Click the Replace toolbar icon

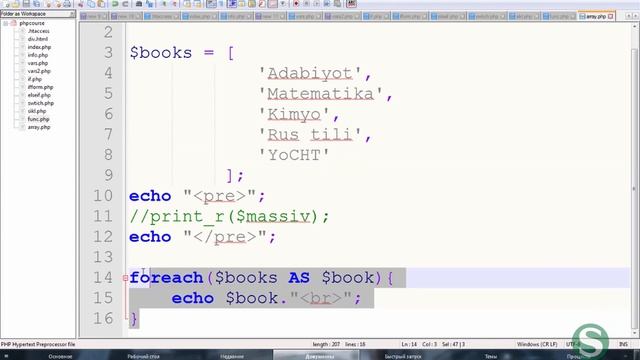point(149,4)
